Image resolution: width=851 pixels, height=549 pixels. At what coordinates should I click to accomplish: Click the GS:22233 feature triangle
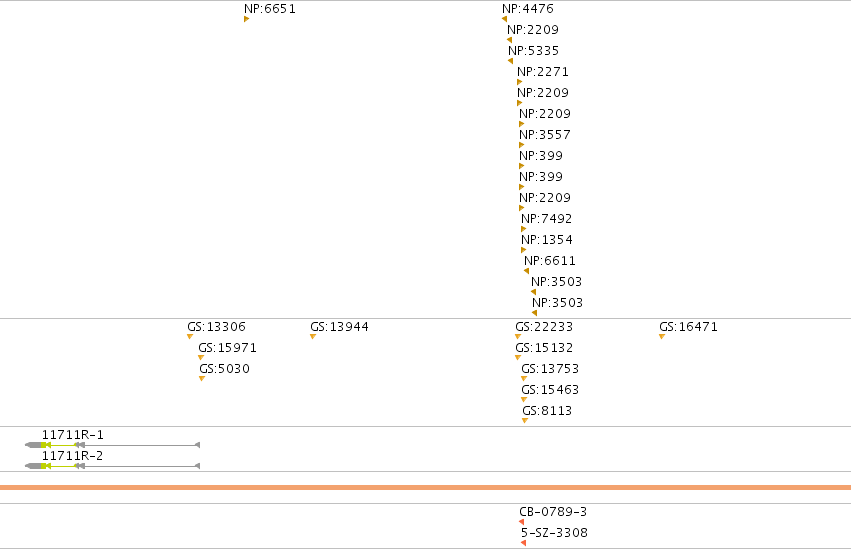pyautogui.click(x=518, y=337)
